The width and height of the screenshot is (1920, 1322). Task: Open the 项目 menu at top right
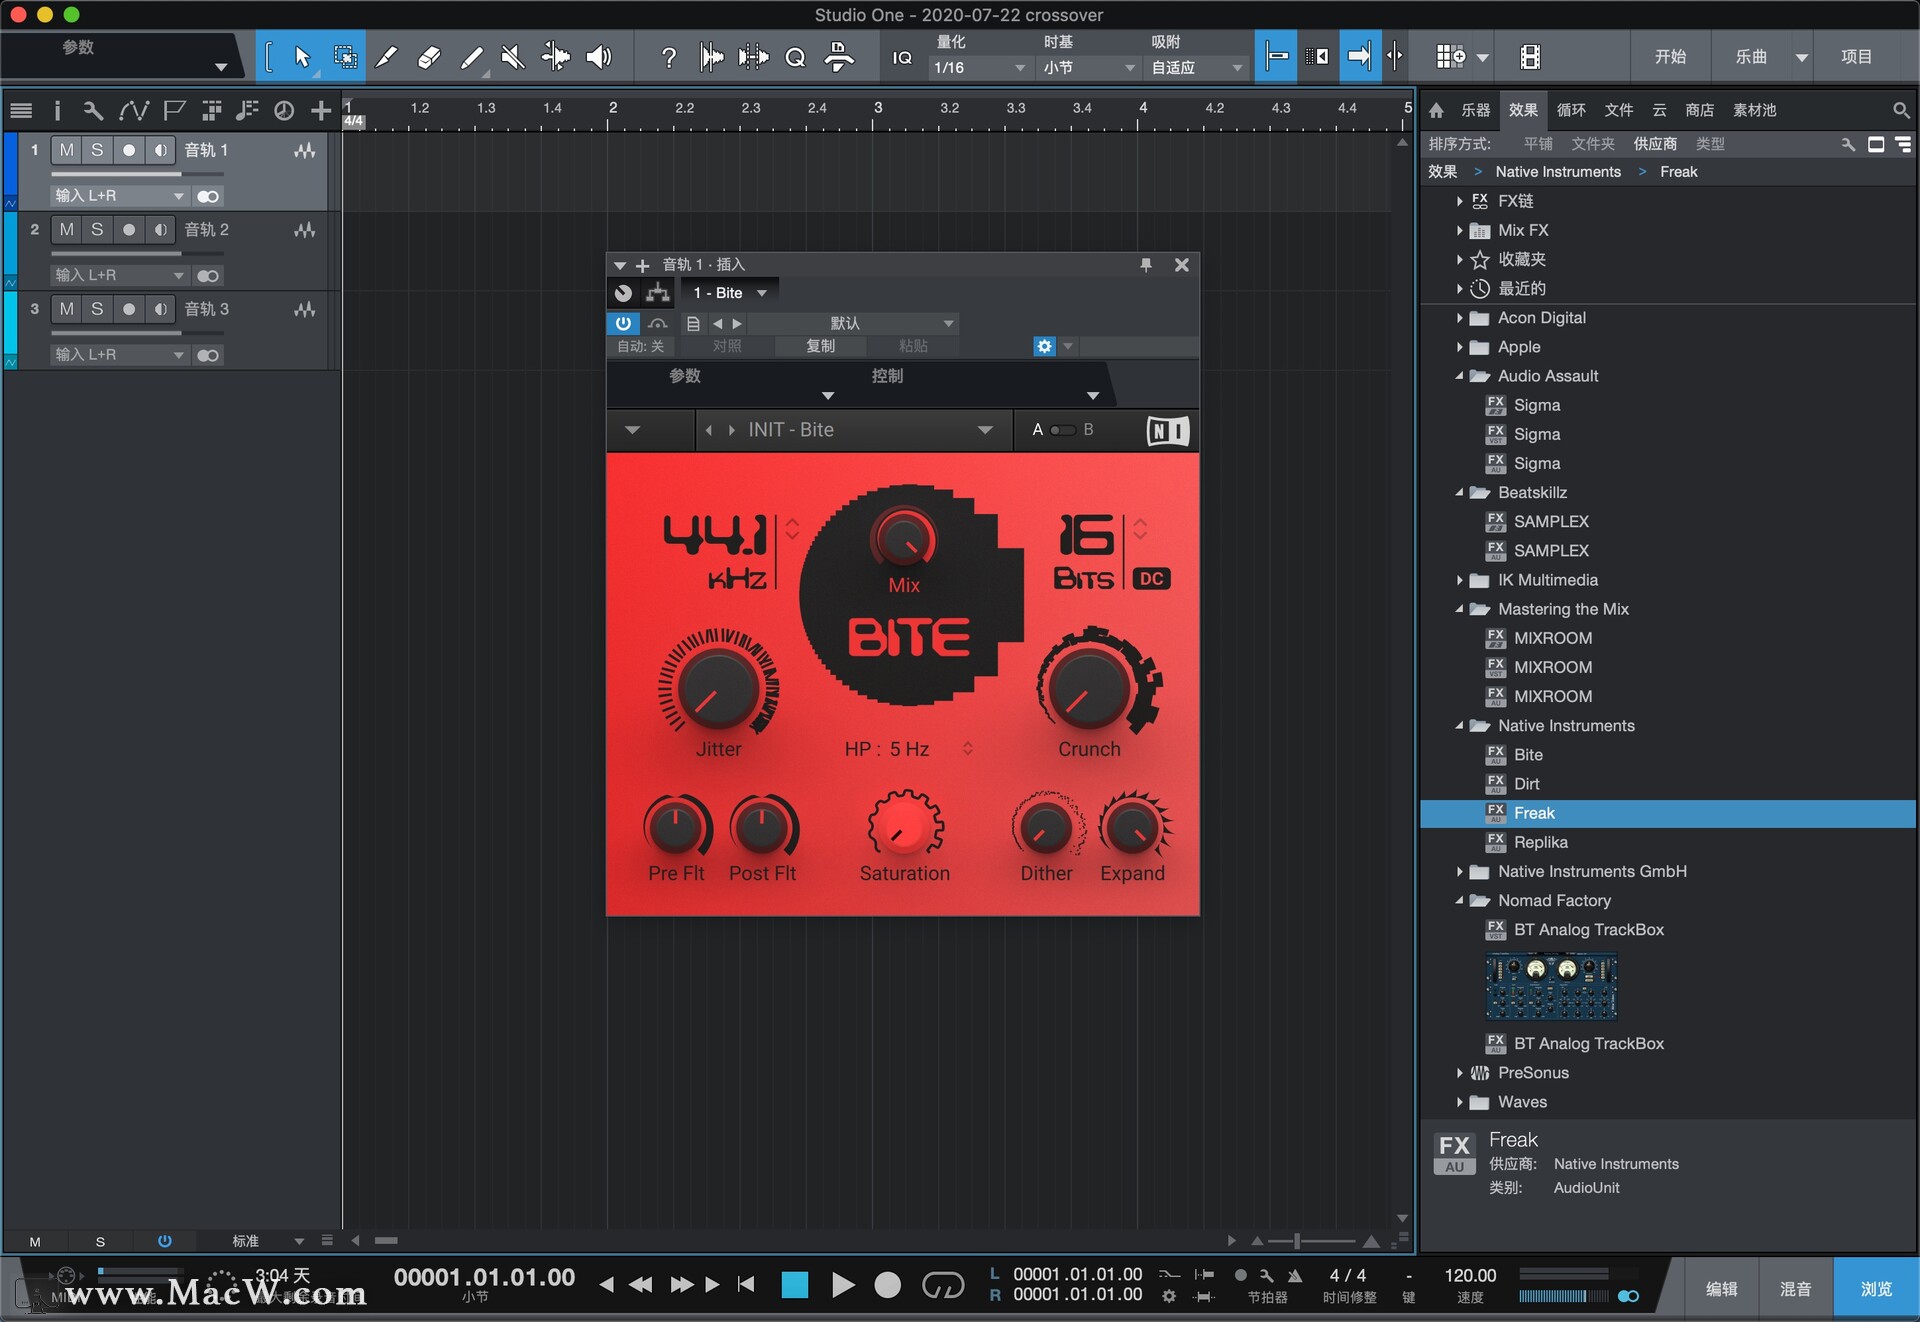pos(1857,56)
